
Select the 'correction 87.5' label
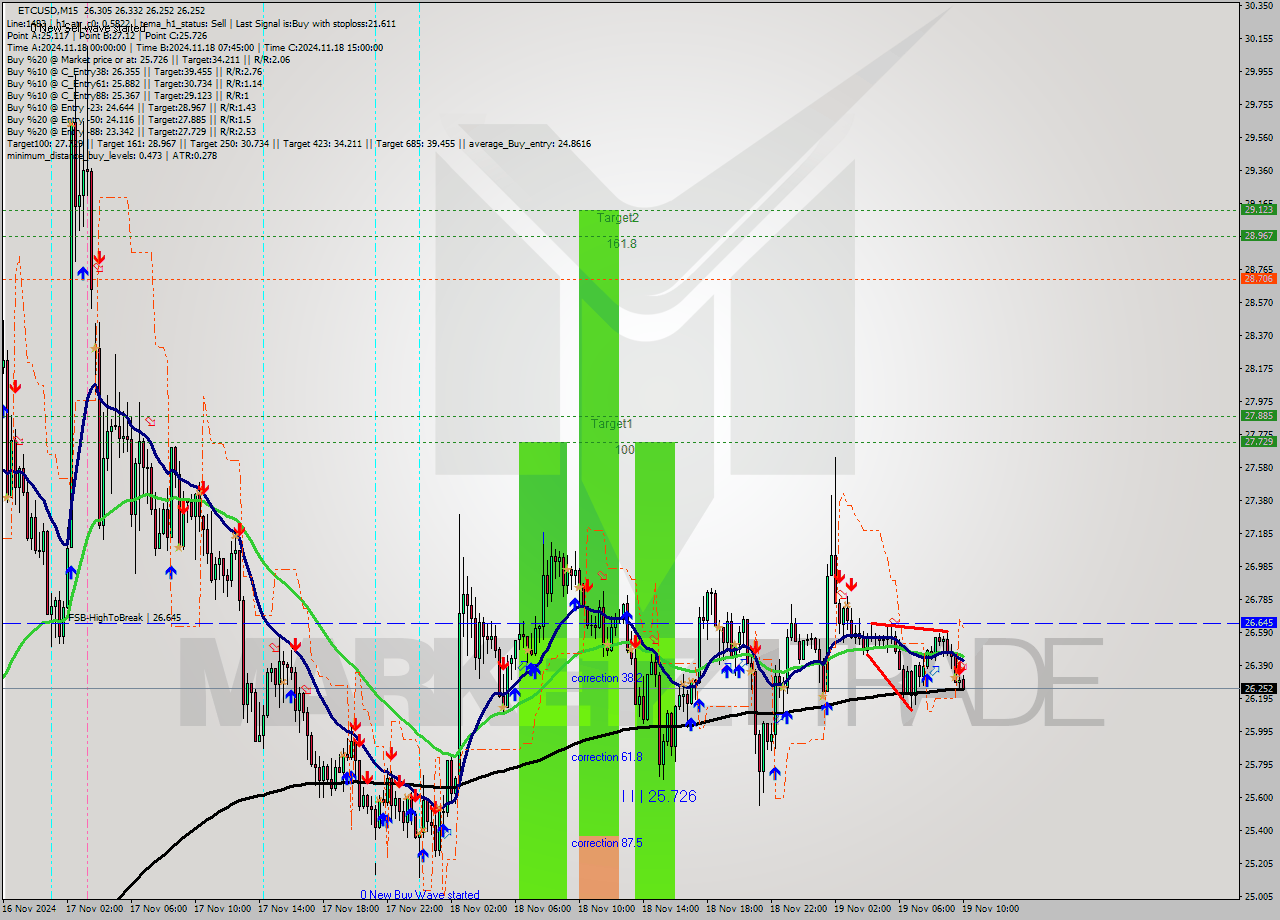click(x=606, y=843)
